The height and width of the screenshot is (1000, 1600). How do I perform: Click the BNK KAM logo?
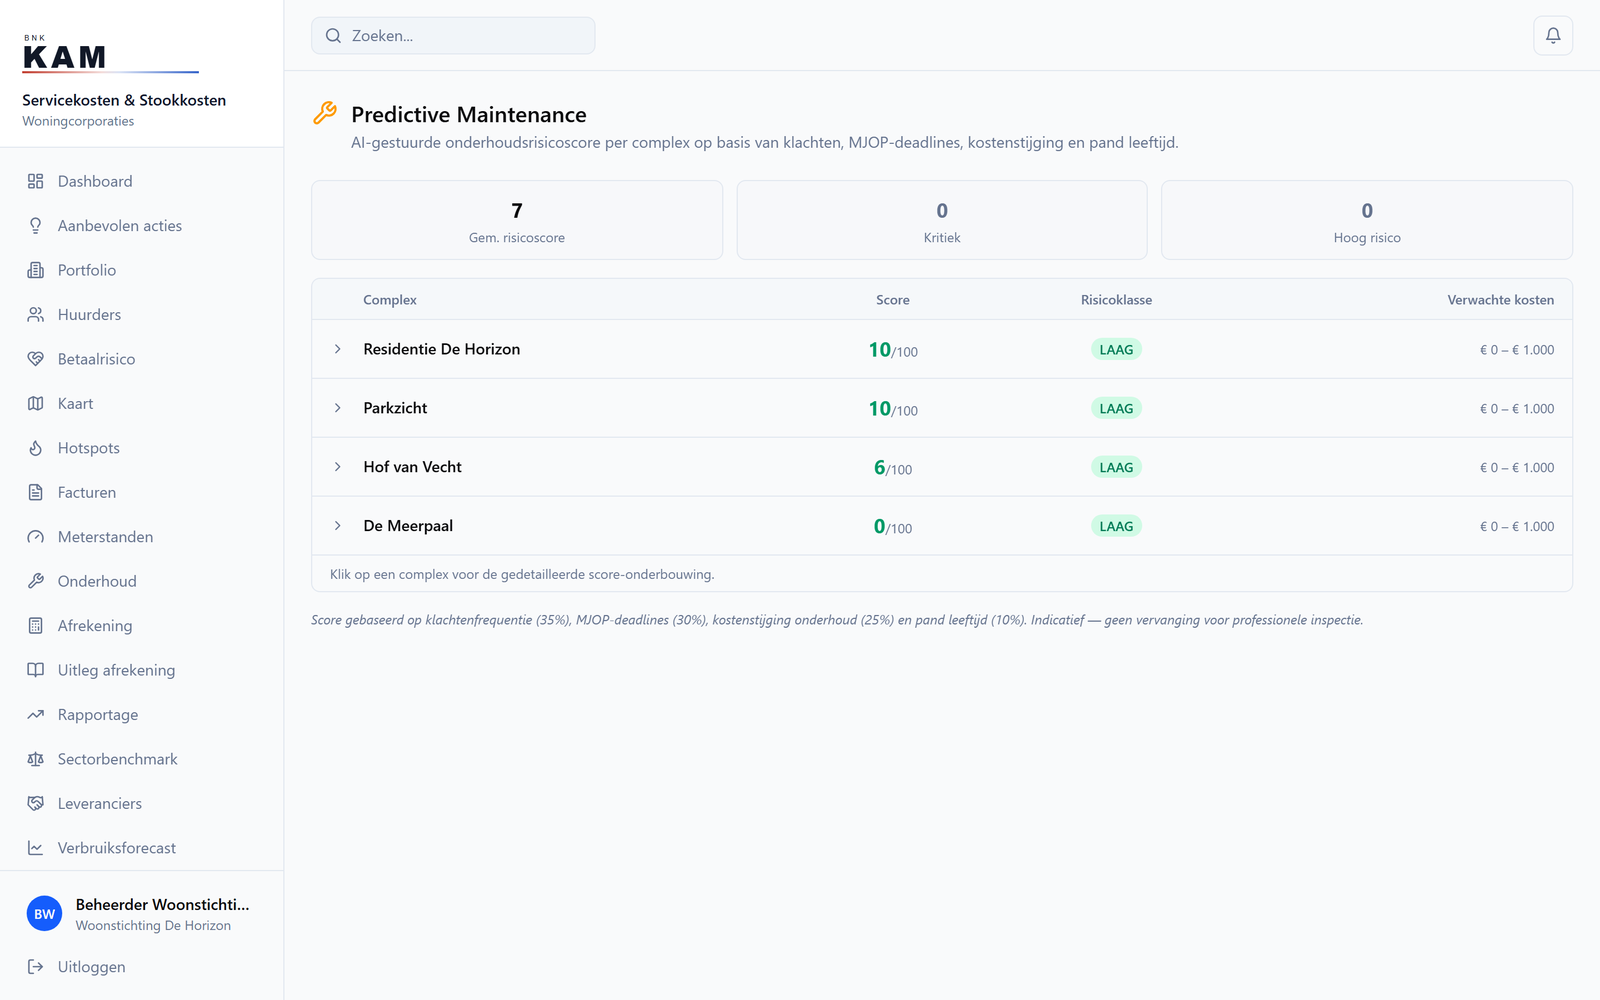point(110,55)
